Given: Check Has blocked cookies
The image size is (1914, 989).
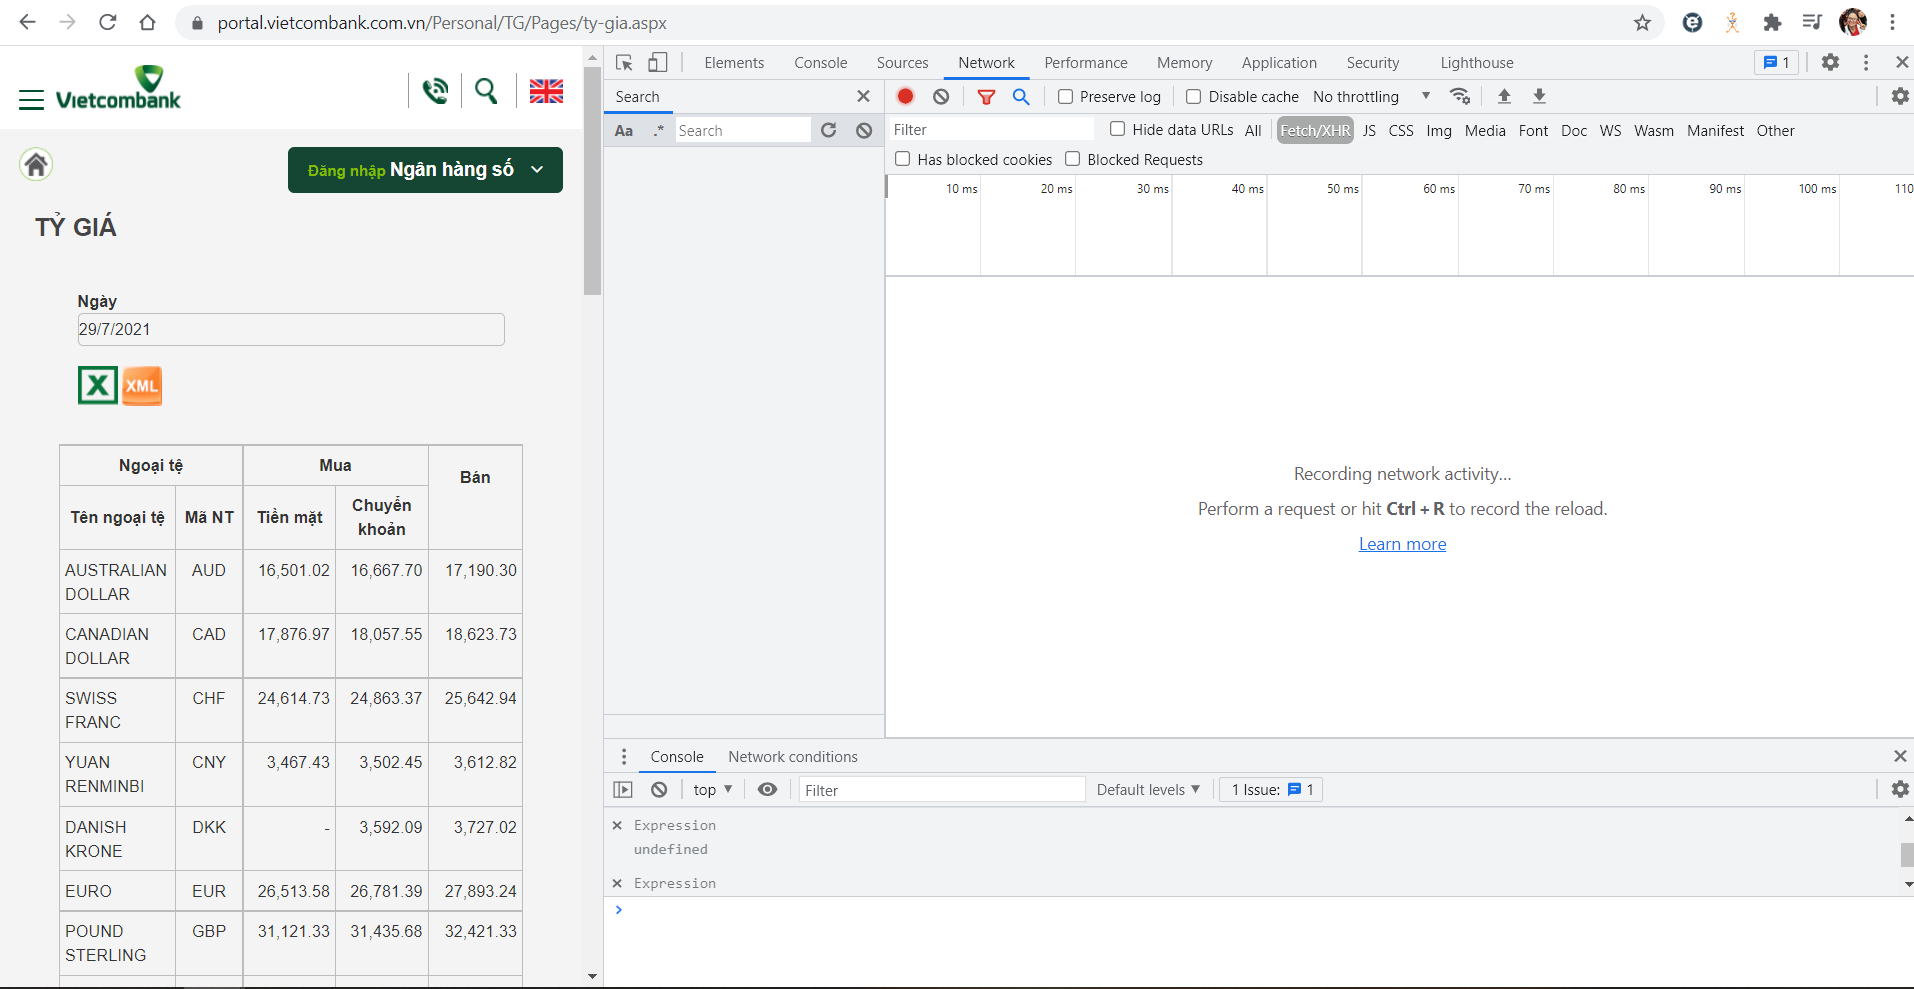Looking at the screenshot, I should (903, 159).
